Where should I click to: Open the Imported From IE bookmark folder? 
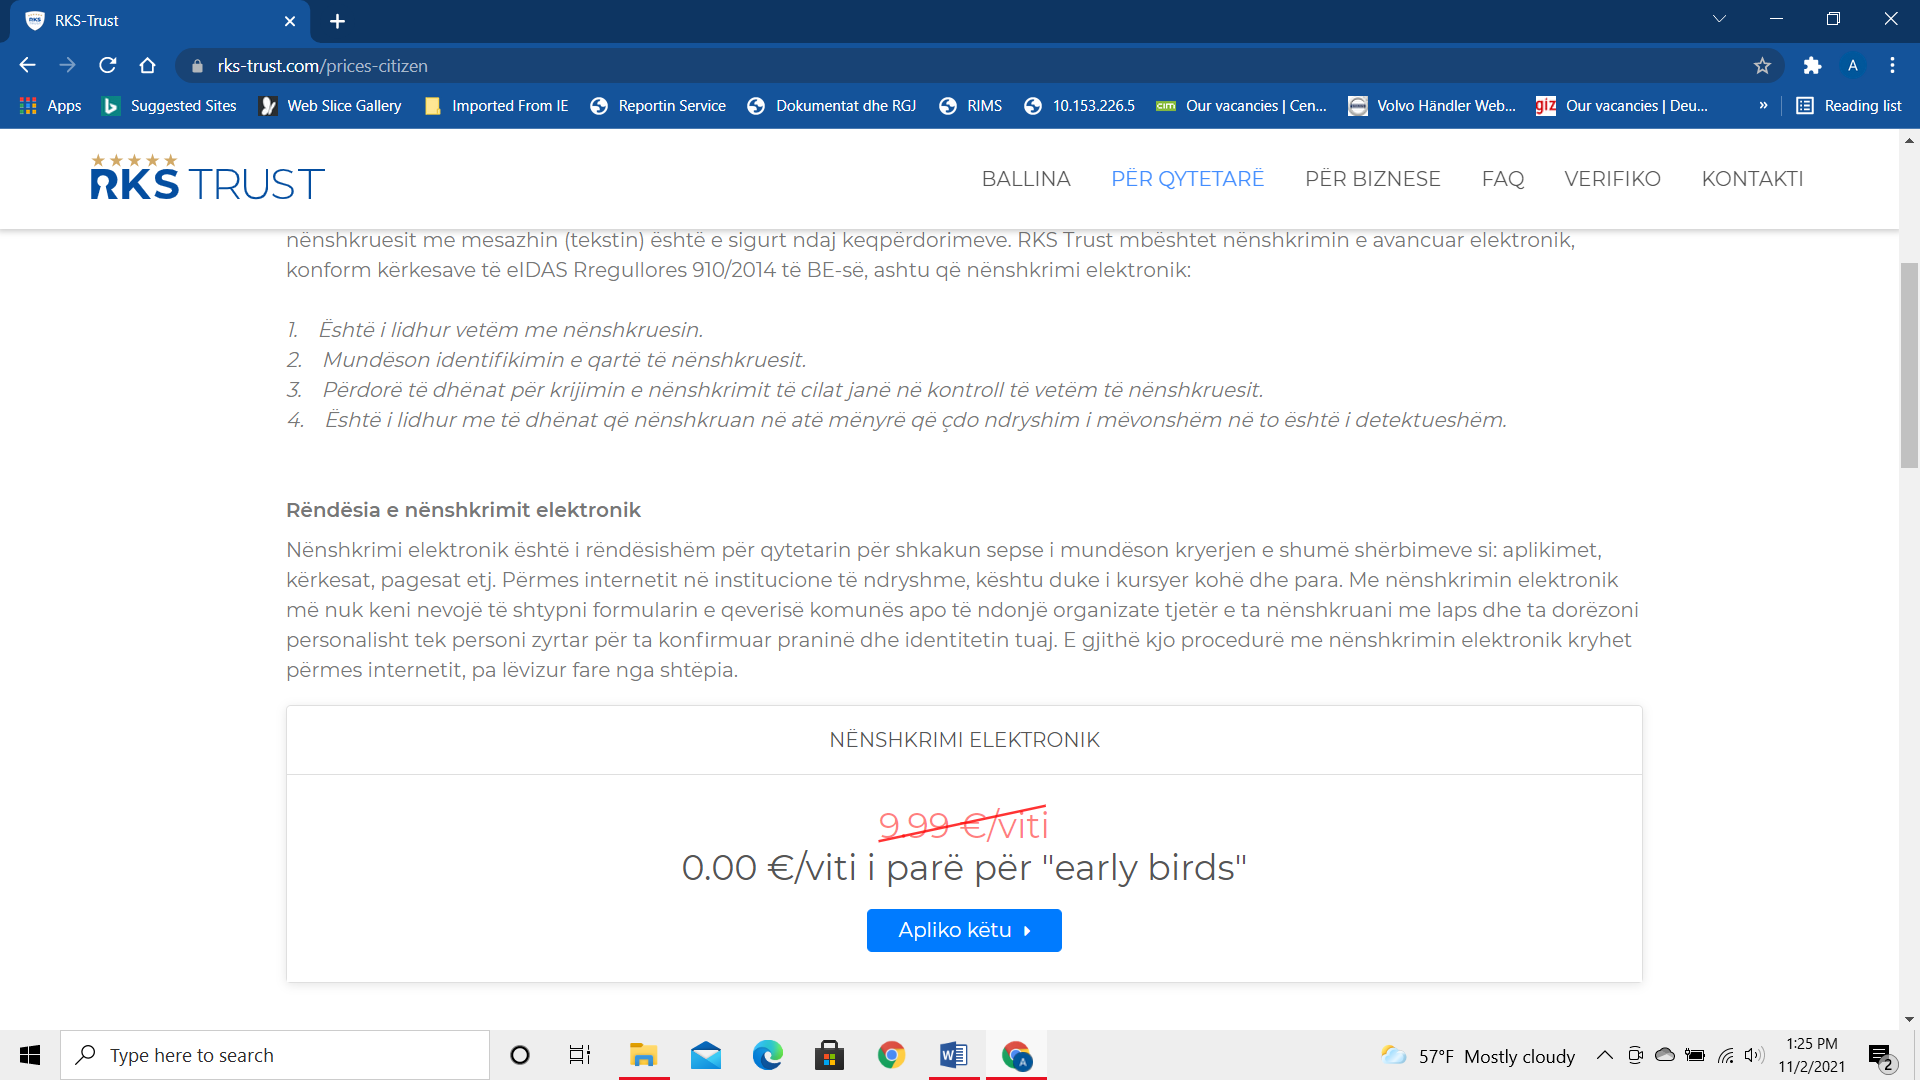(x=496, y=105)
